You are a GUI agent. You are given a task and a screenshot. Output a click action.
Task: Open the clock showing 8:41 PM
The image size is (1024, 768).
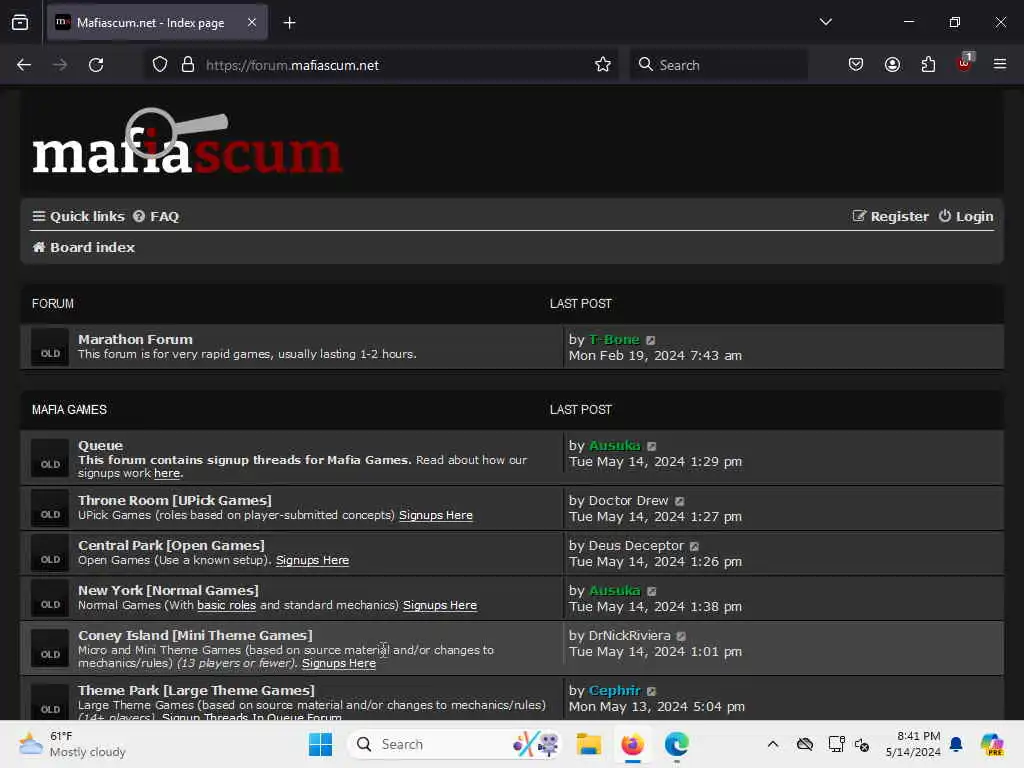coord(912,744)
